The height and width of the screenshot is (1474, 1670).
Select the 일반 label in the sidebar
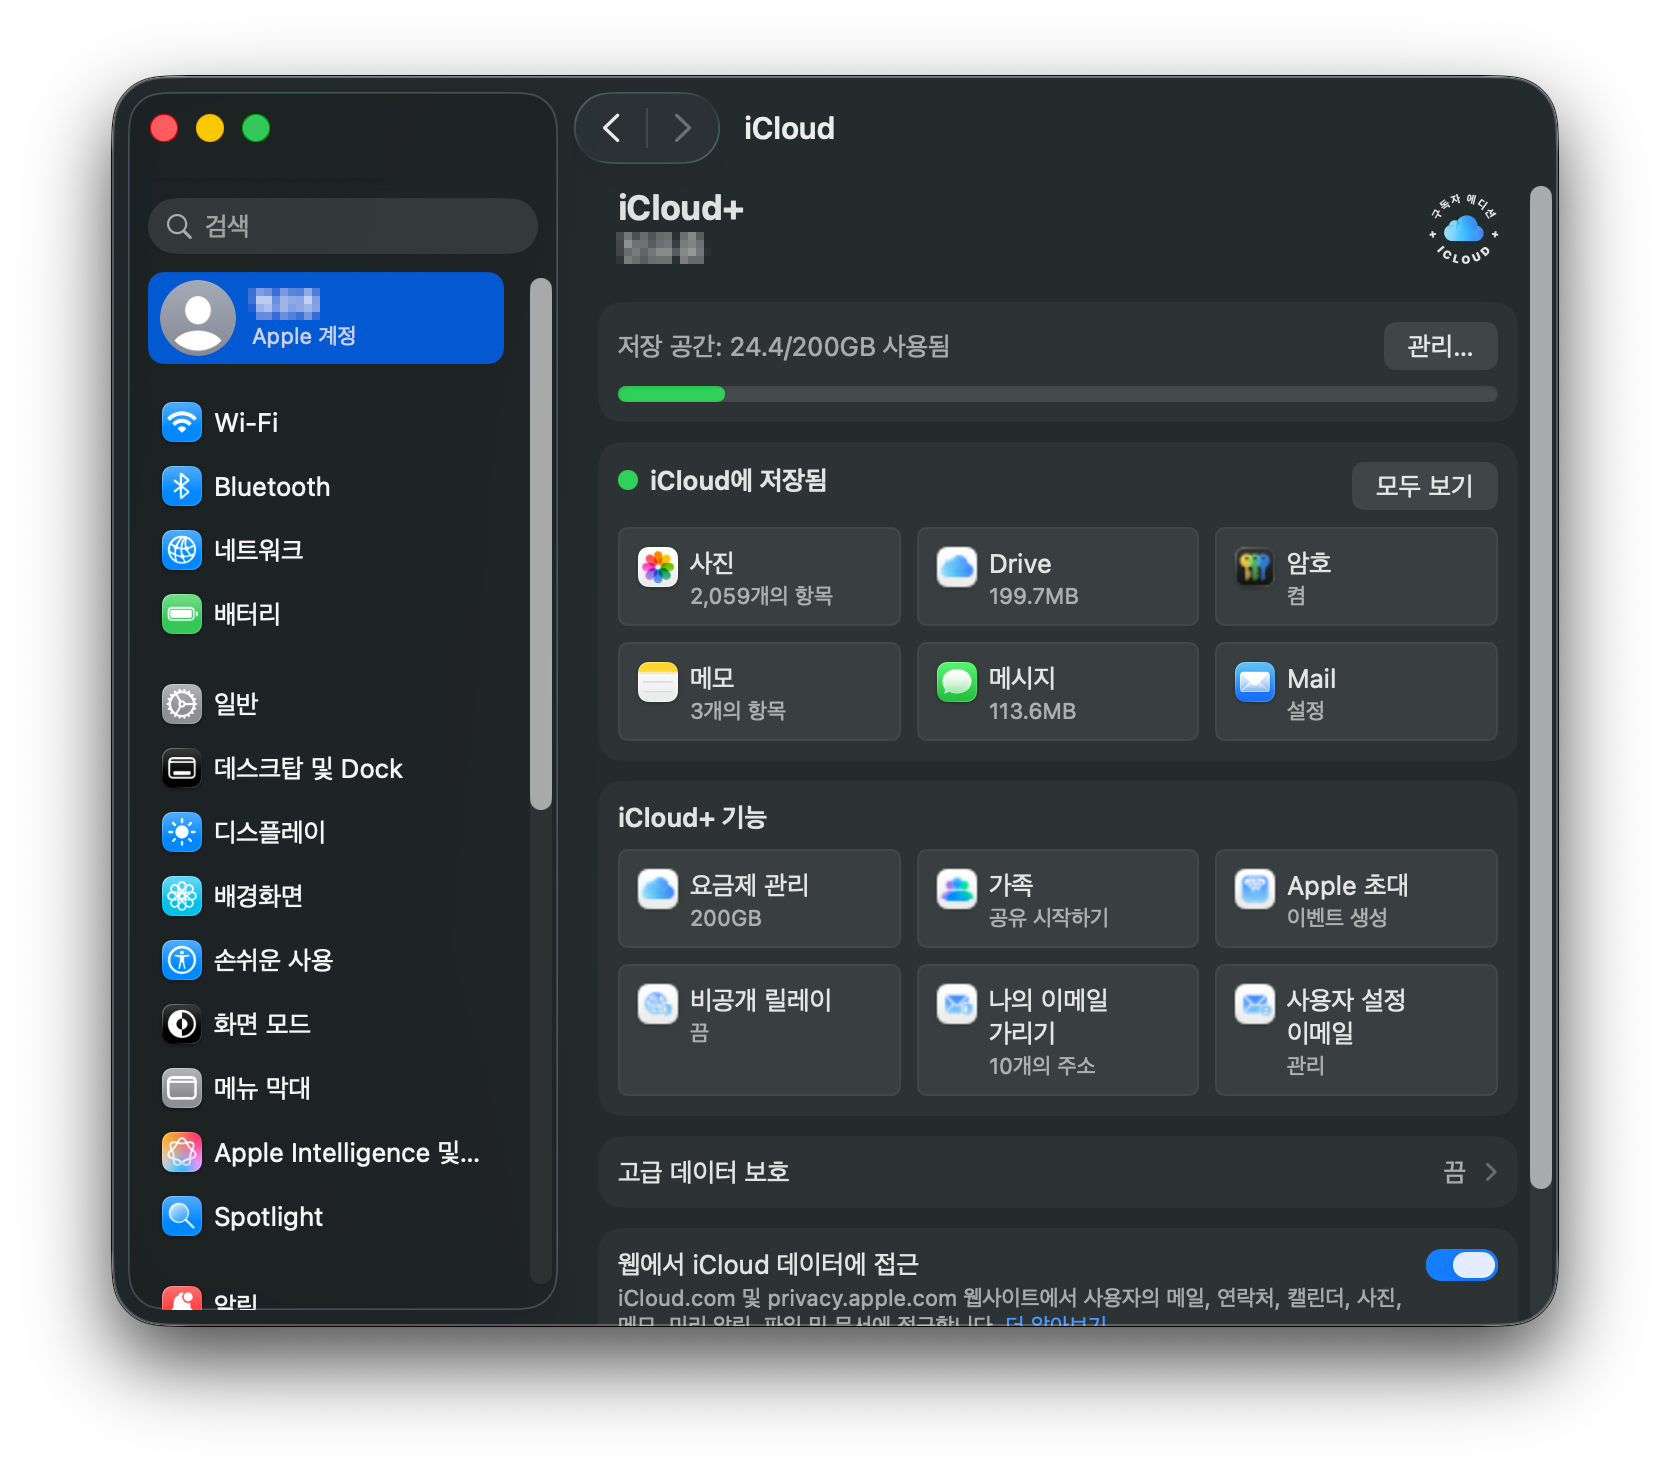(x=236, y=704)
